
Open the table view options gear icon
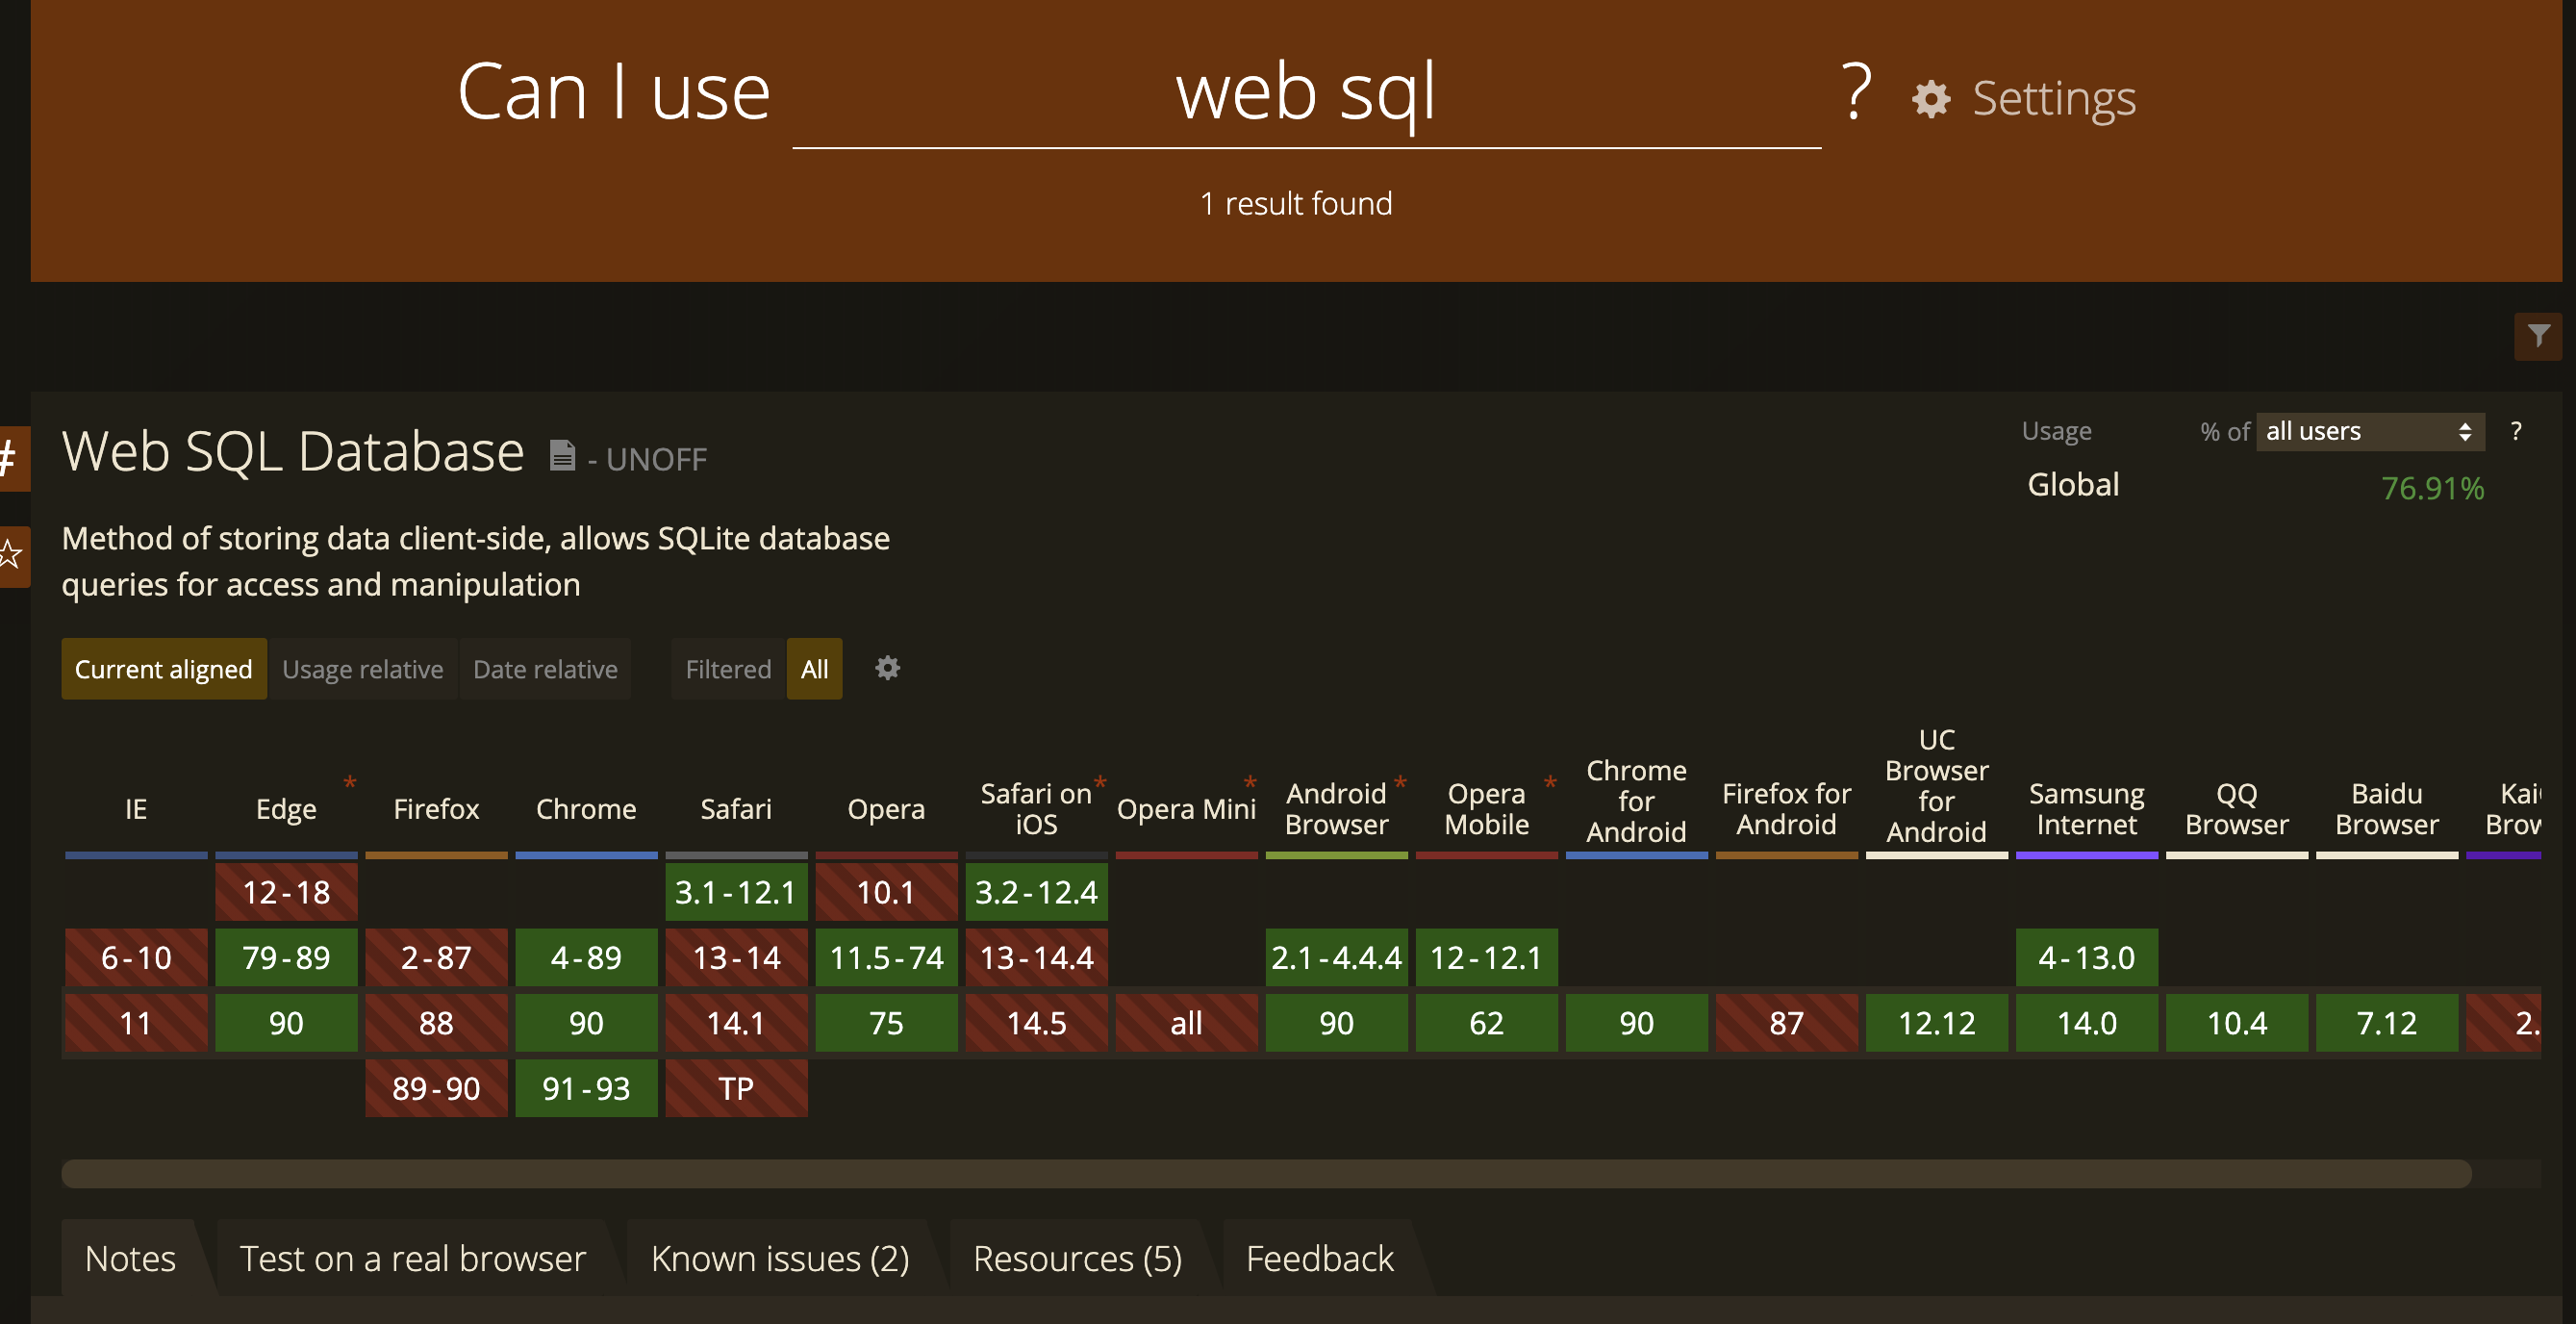click(887, 668)
